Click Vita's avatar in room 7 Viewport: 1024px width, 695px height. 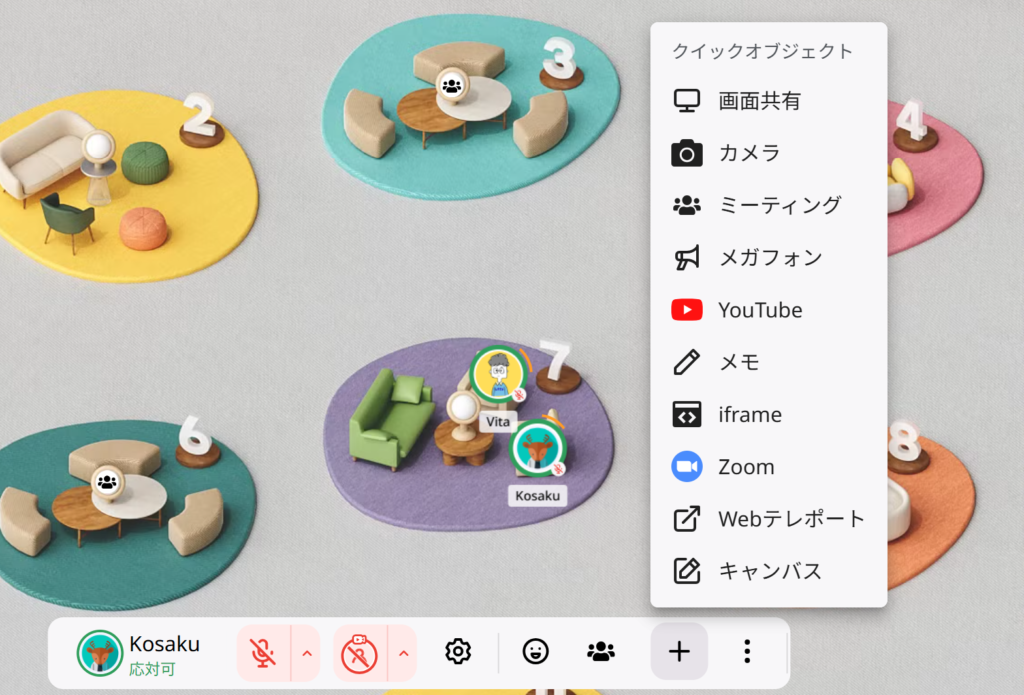coord(497,375)
